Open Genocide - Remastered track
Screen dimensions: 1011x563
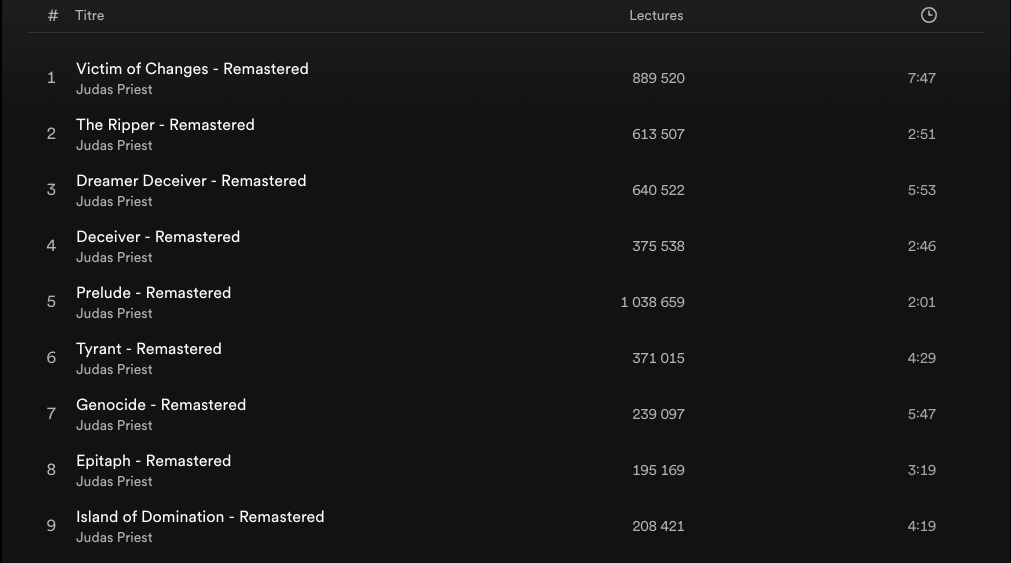(x=161, y=405)
